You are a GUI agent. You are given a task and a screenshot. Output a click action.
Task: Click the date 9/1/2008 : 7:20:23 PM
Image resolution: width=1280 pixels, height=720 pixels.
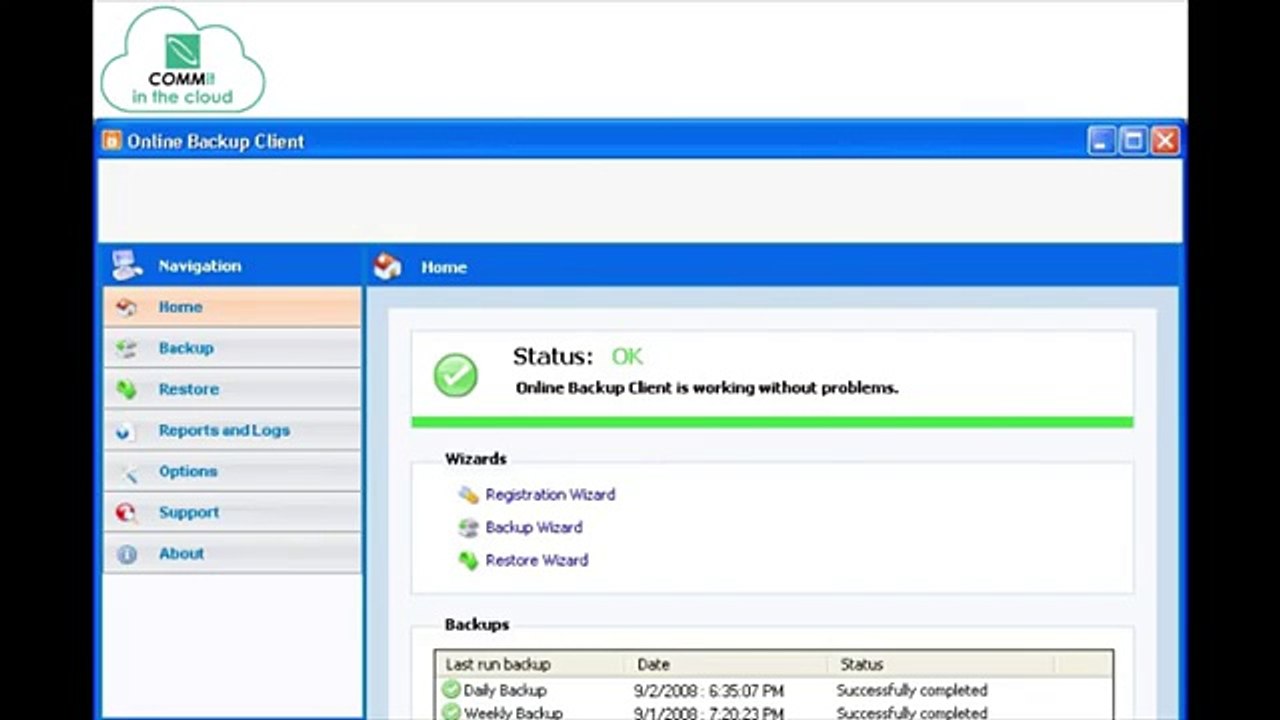[x=709, y=713]
